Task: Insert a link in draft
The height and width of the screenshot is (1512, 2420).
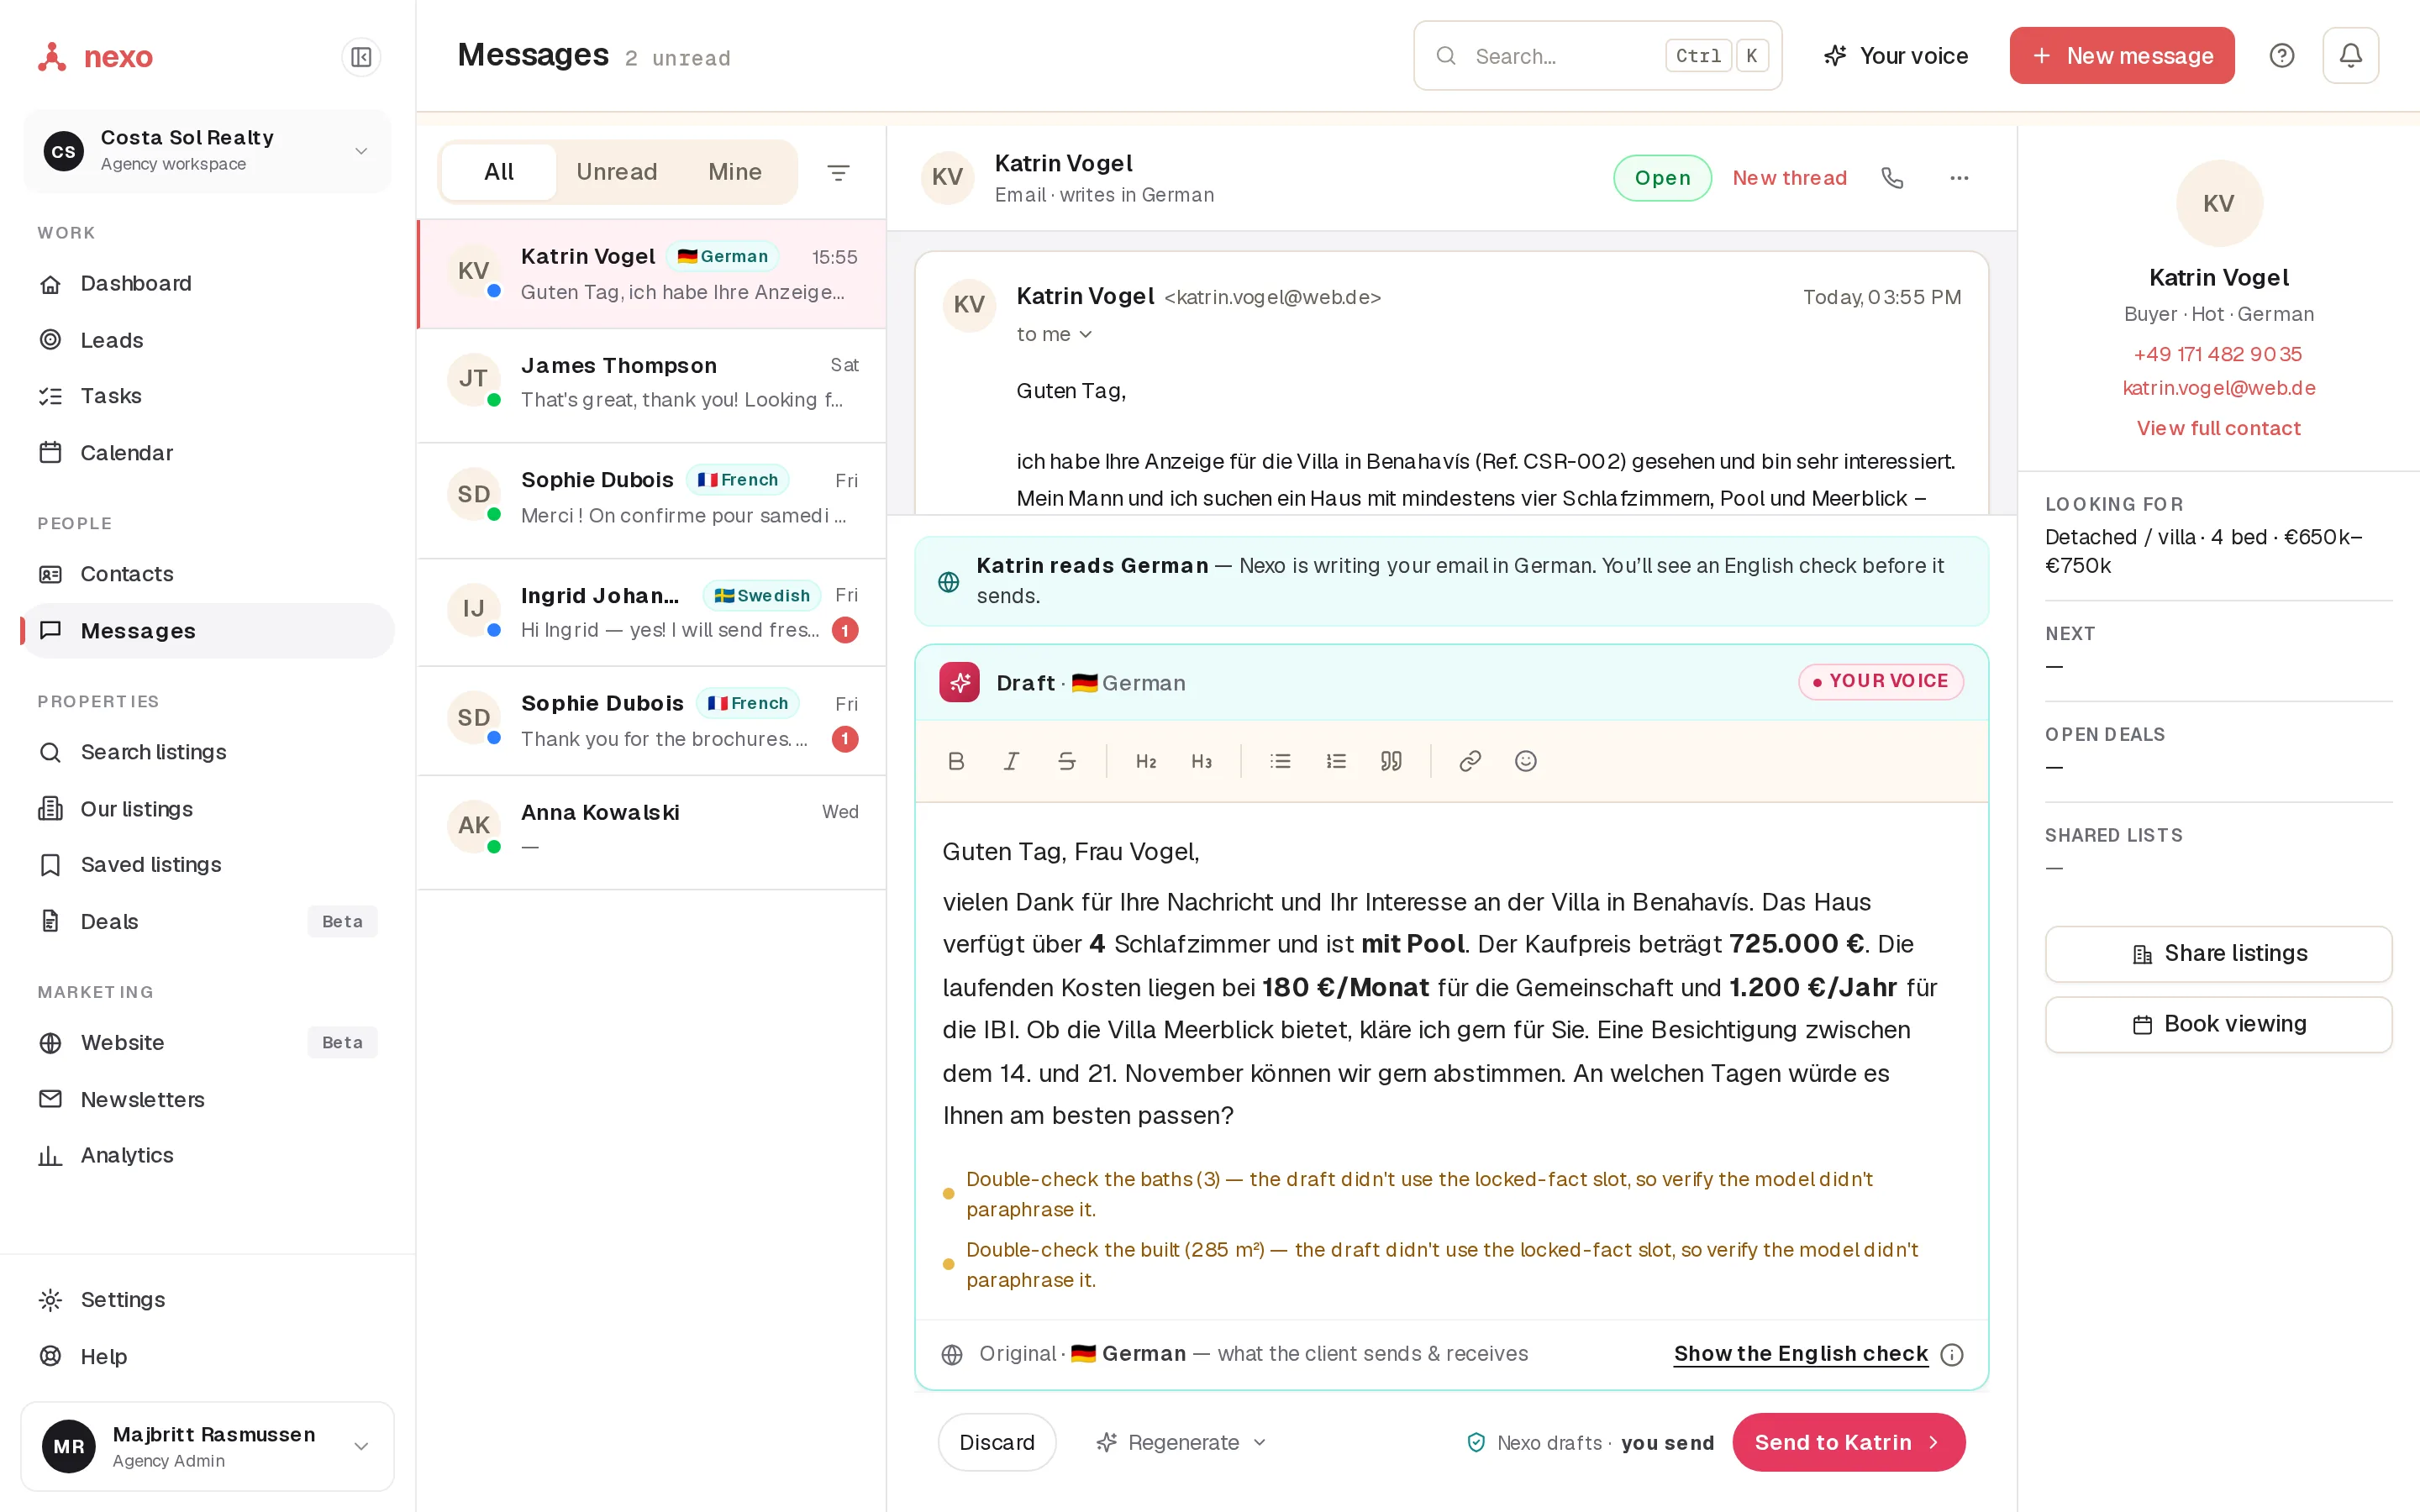Action: (x=1470, y=761)
